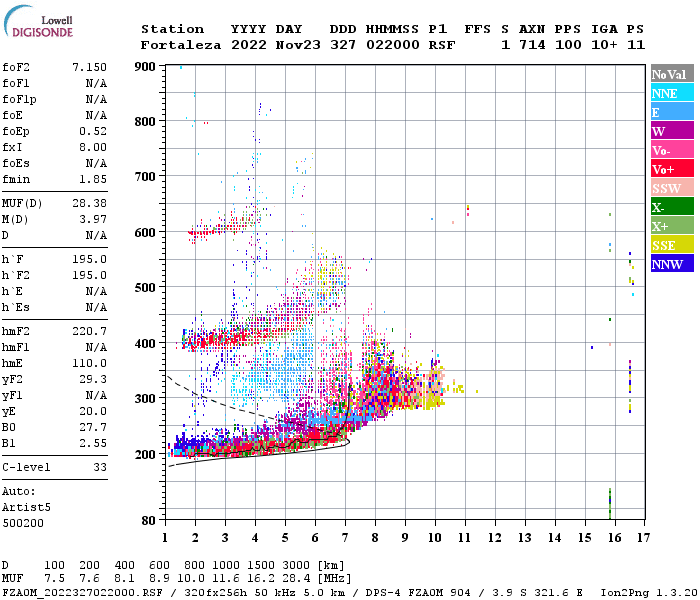Click the 10 MHz frequency axis label
Image resolution: width=700 pixels, height=600 pixels.
tap(435, 538)
